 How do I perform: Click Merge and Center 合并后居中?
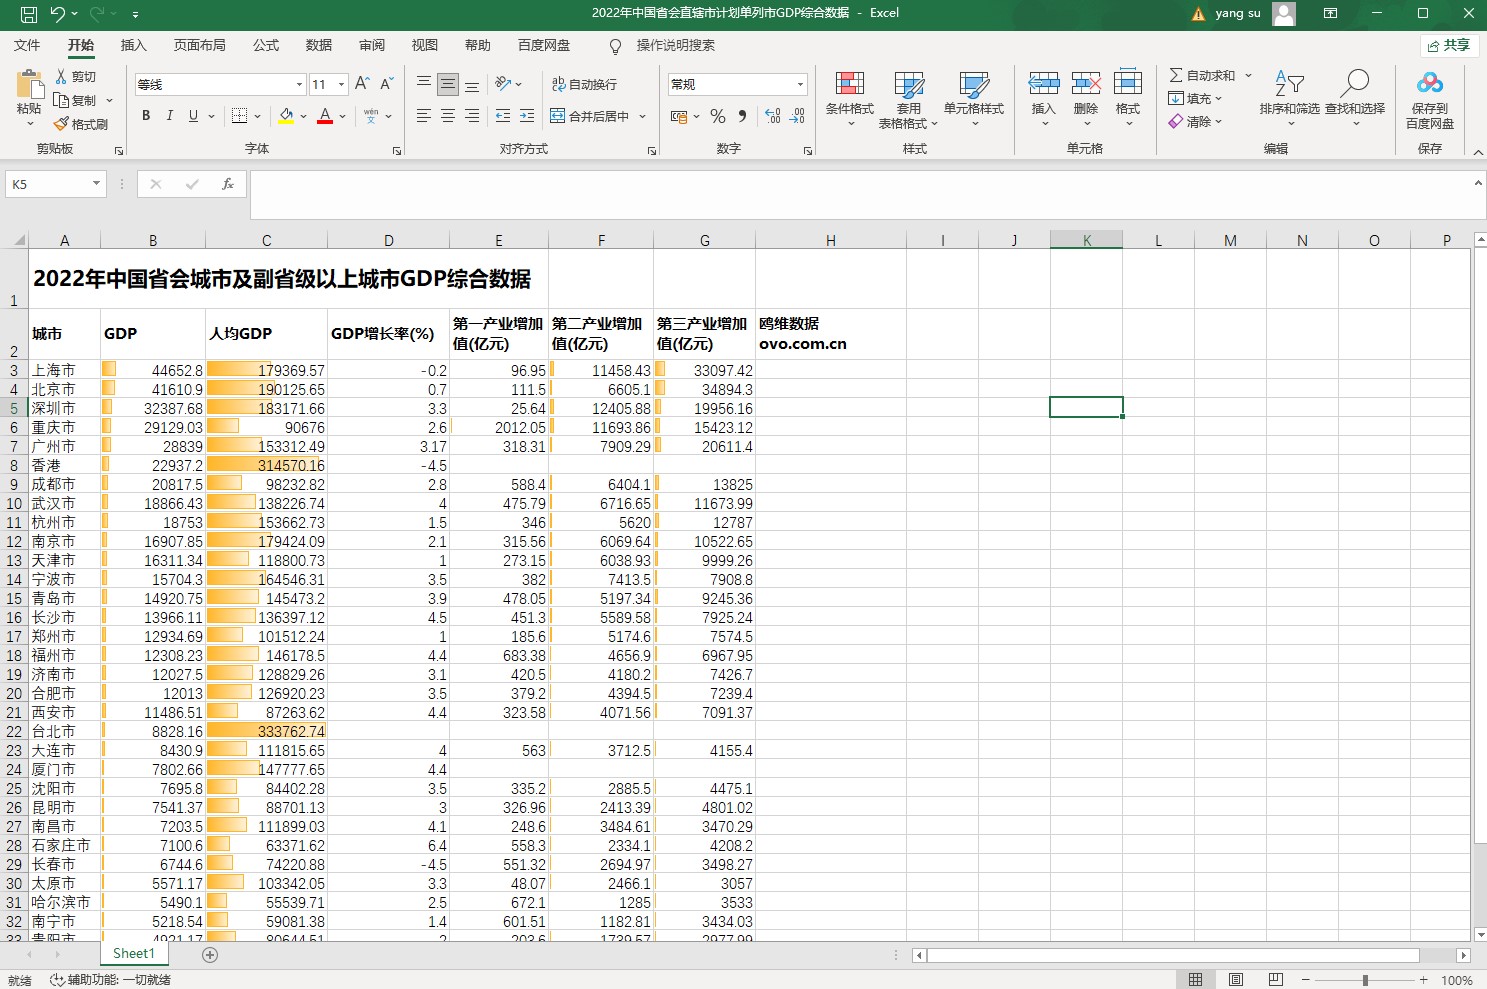(590, 116)
